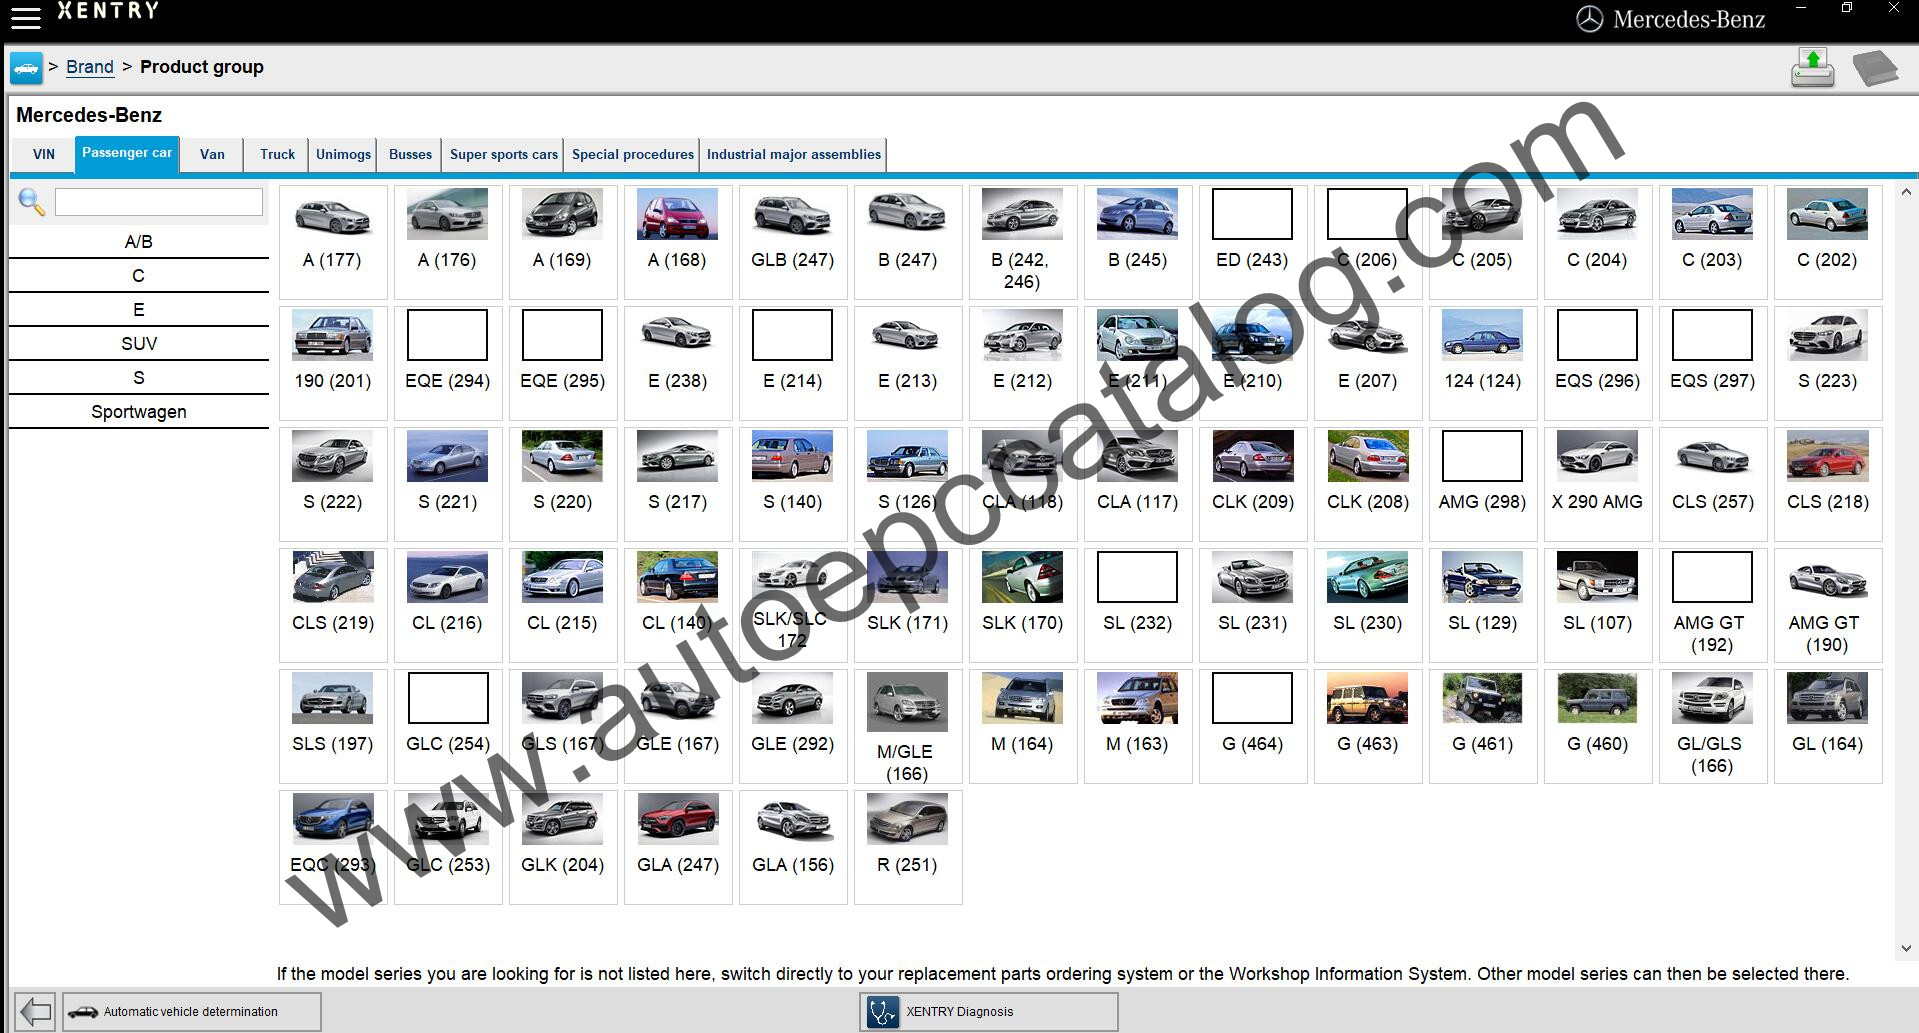Click the upload tray icon with green arrow

1812,68
